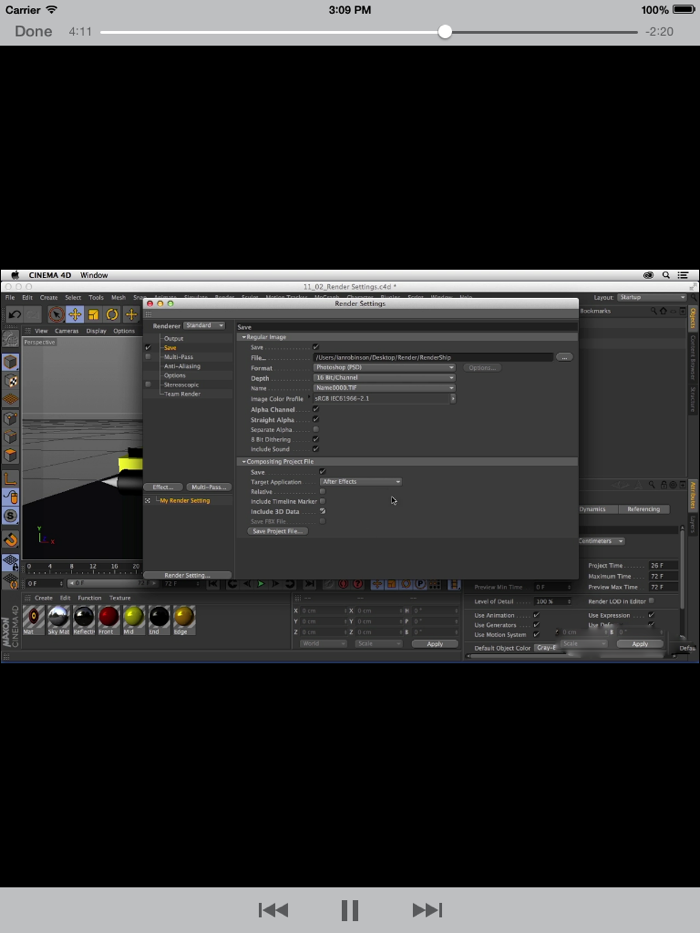
Task: Click Save Project File... button
Action: click(x=277, y=531)
